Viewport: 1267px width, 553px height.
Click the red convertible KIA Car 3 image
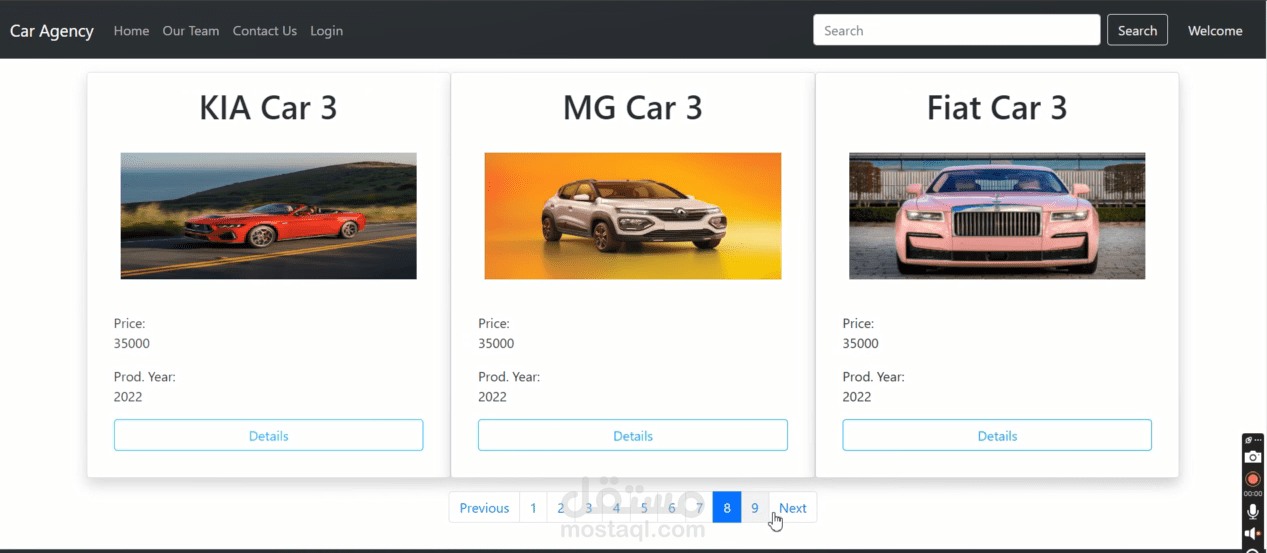click(x=268, y=216)
